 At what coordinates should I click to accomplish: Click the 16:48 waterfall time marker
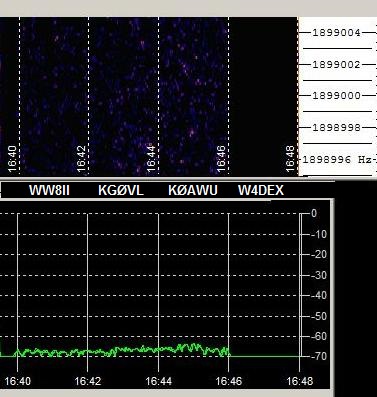point(291,159)
